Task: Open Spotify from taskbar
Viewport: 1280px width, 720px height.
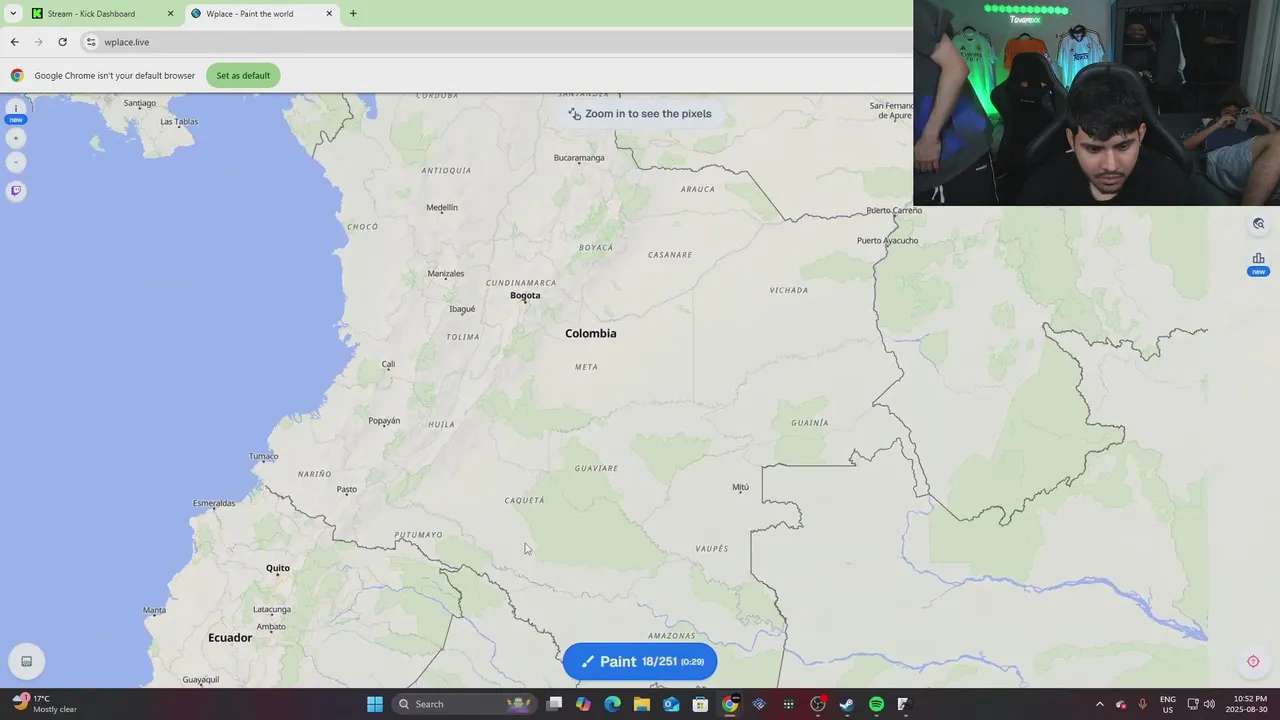Action: click(x=876, y=704)
